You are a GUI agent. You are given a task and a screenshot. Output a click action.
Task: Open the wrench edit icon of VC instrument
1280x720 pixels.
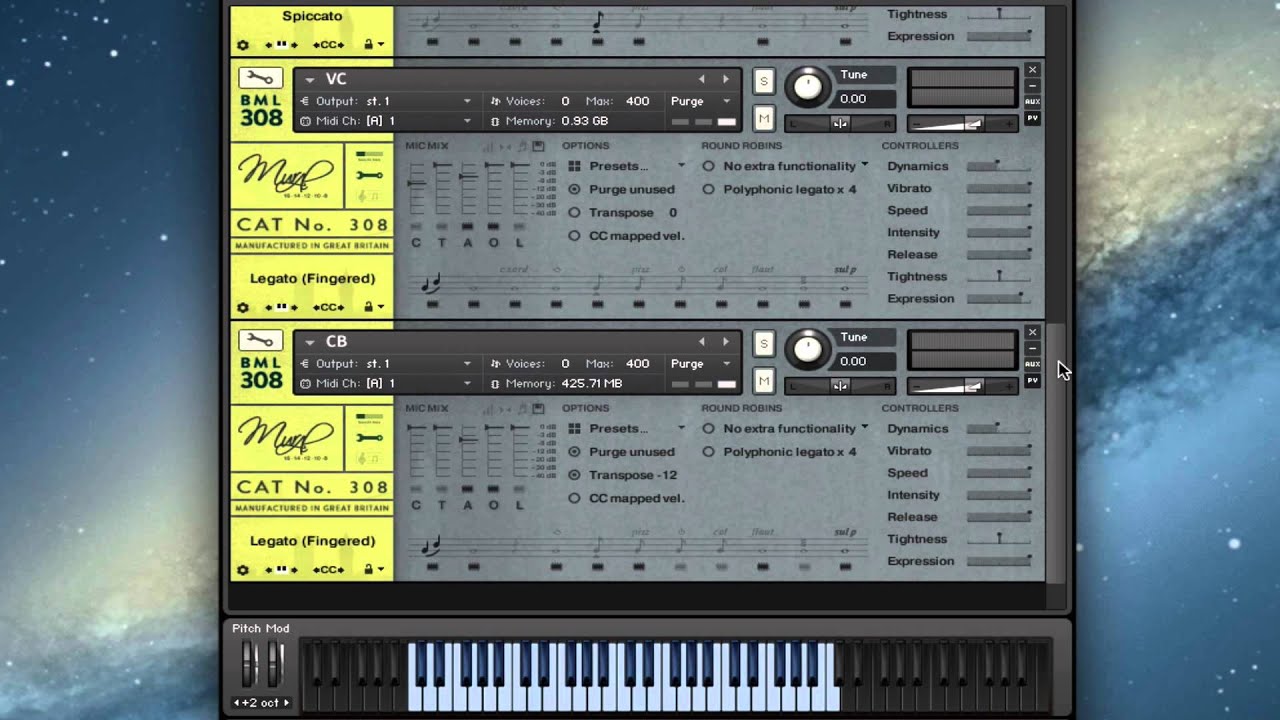260,78
